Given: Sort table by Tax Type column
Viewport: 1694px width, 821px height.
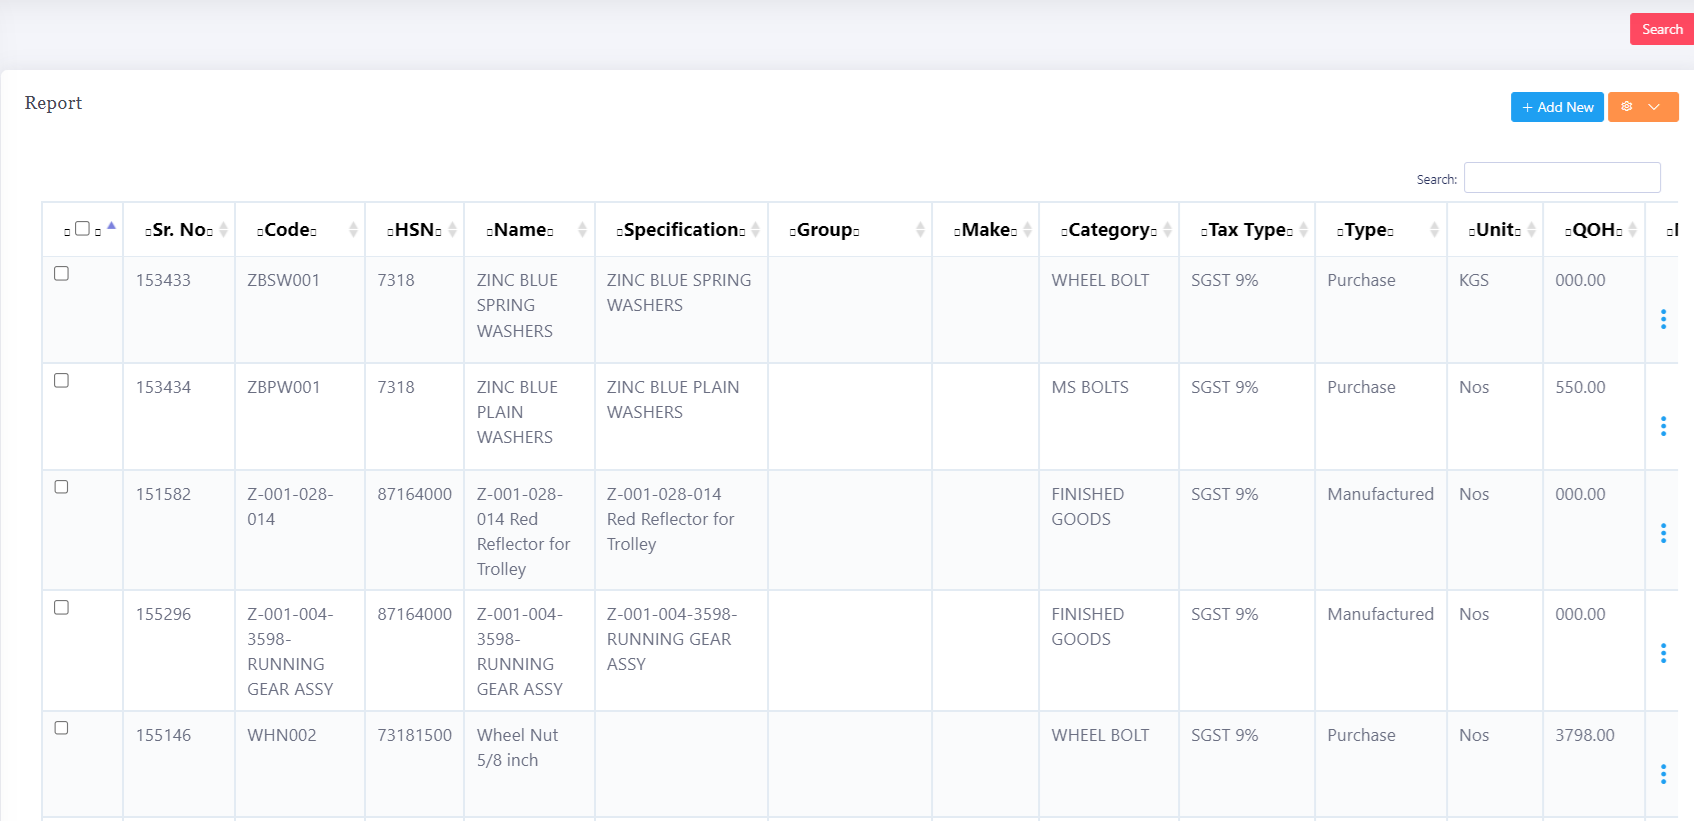Looking at the screenshot, I should 1247,230.
